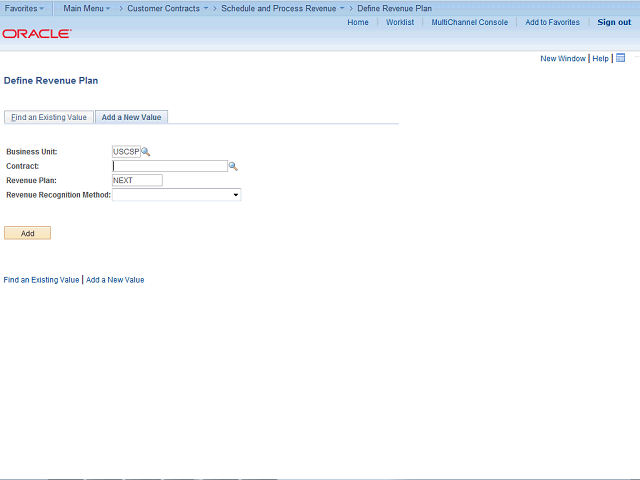This screenshot has height=480, width=640.
Task: Click bottom Find an Existing Value link
Action: [41, 280]
